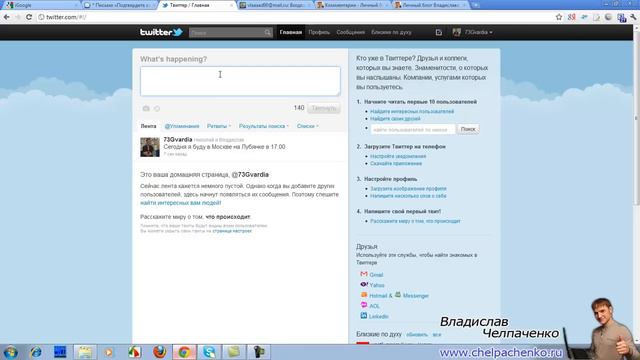This screenshot has height=360, width=640.
Task: Click the search magnifier in Twitter bar
Action: click(x=267, y=32)
